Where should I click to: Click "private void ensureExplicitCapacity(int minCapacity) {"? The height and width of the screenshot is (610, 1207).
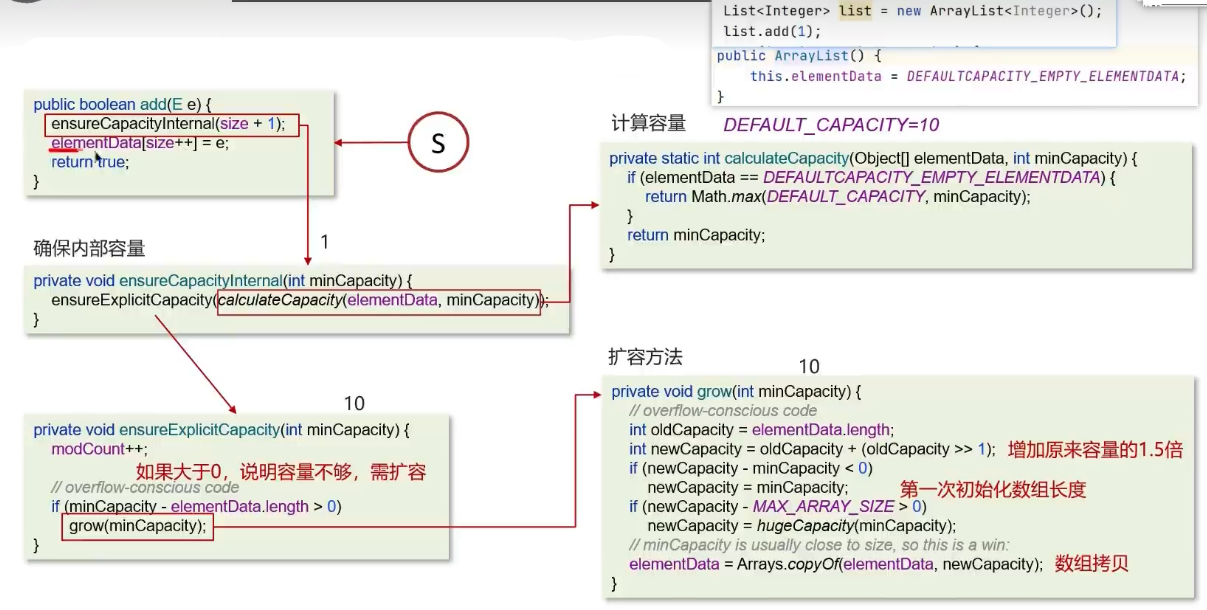point(221,430)
